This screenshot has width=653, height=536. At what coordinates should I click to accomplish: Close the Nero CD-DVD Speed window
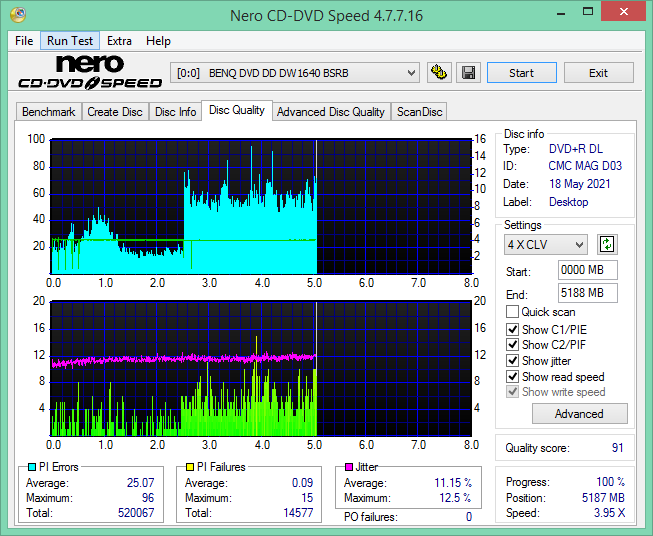[x=624, y=12]
